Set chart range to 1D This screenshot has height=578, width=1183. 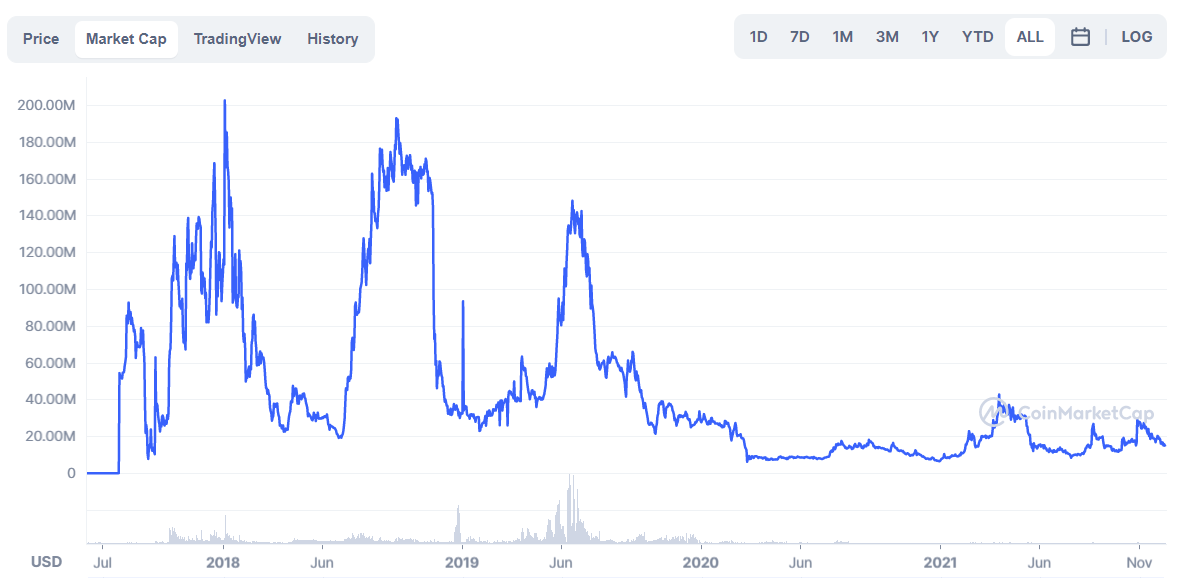(758, 37)
